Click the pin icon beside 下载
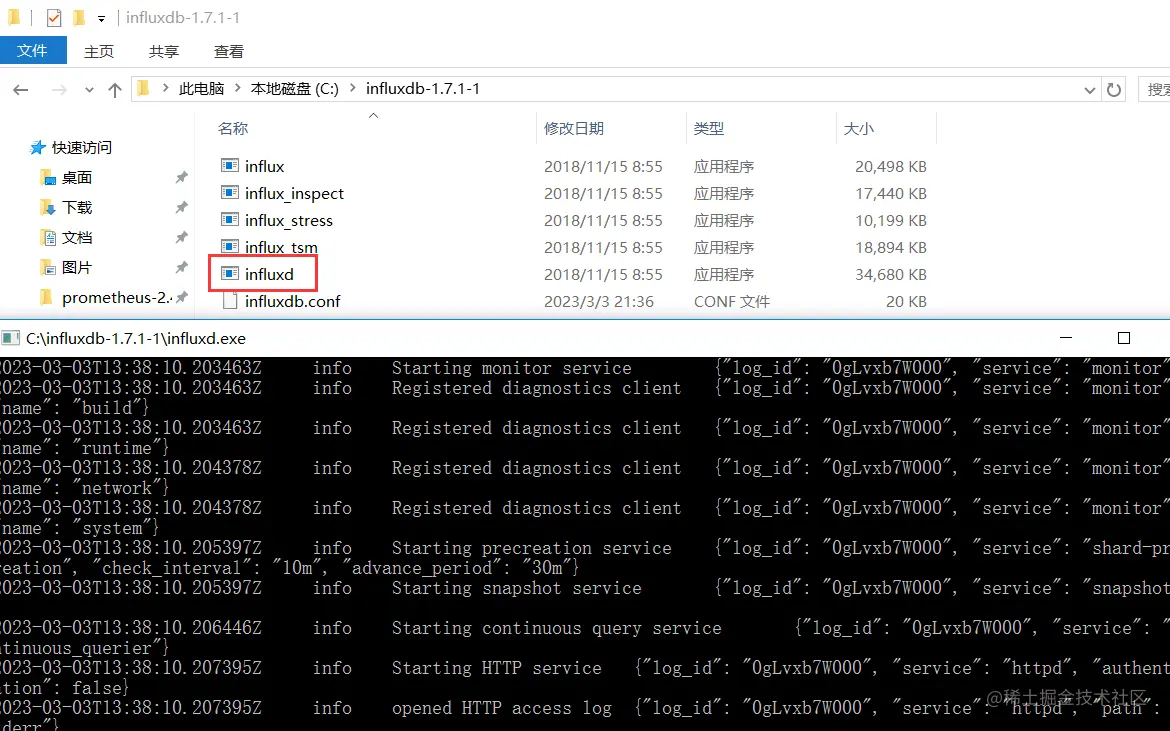 pos(181,207)
